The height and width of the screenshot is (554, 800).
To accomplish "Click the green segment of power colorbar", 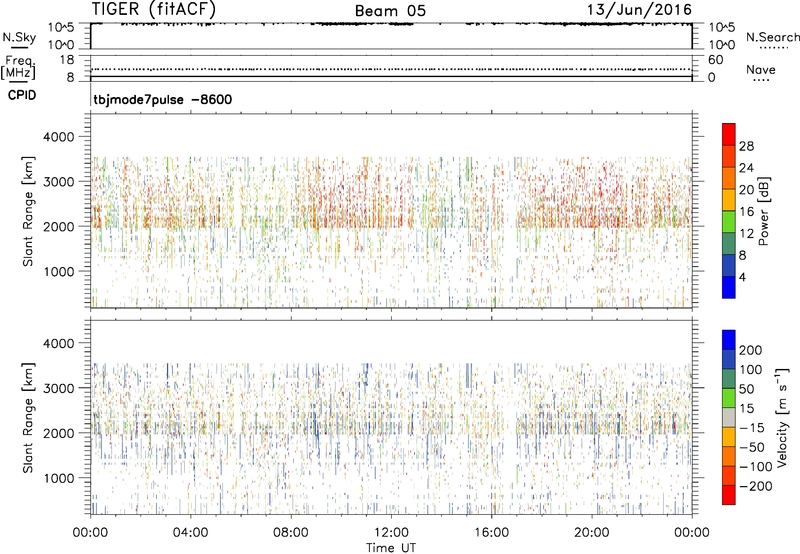I will click(x=729, y=222).
